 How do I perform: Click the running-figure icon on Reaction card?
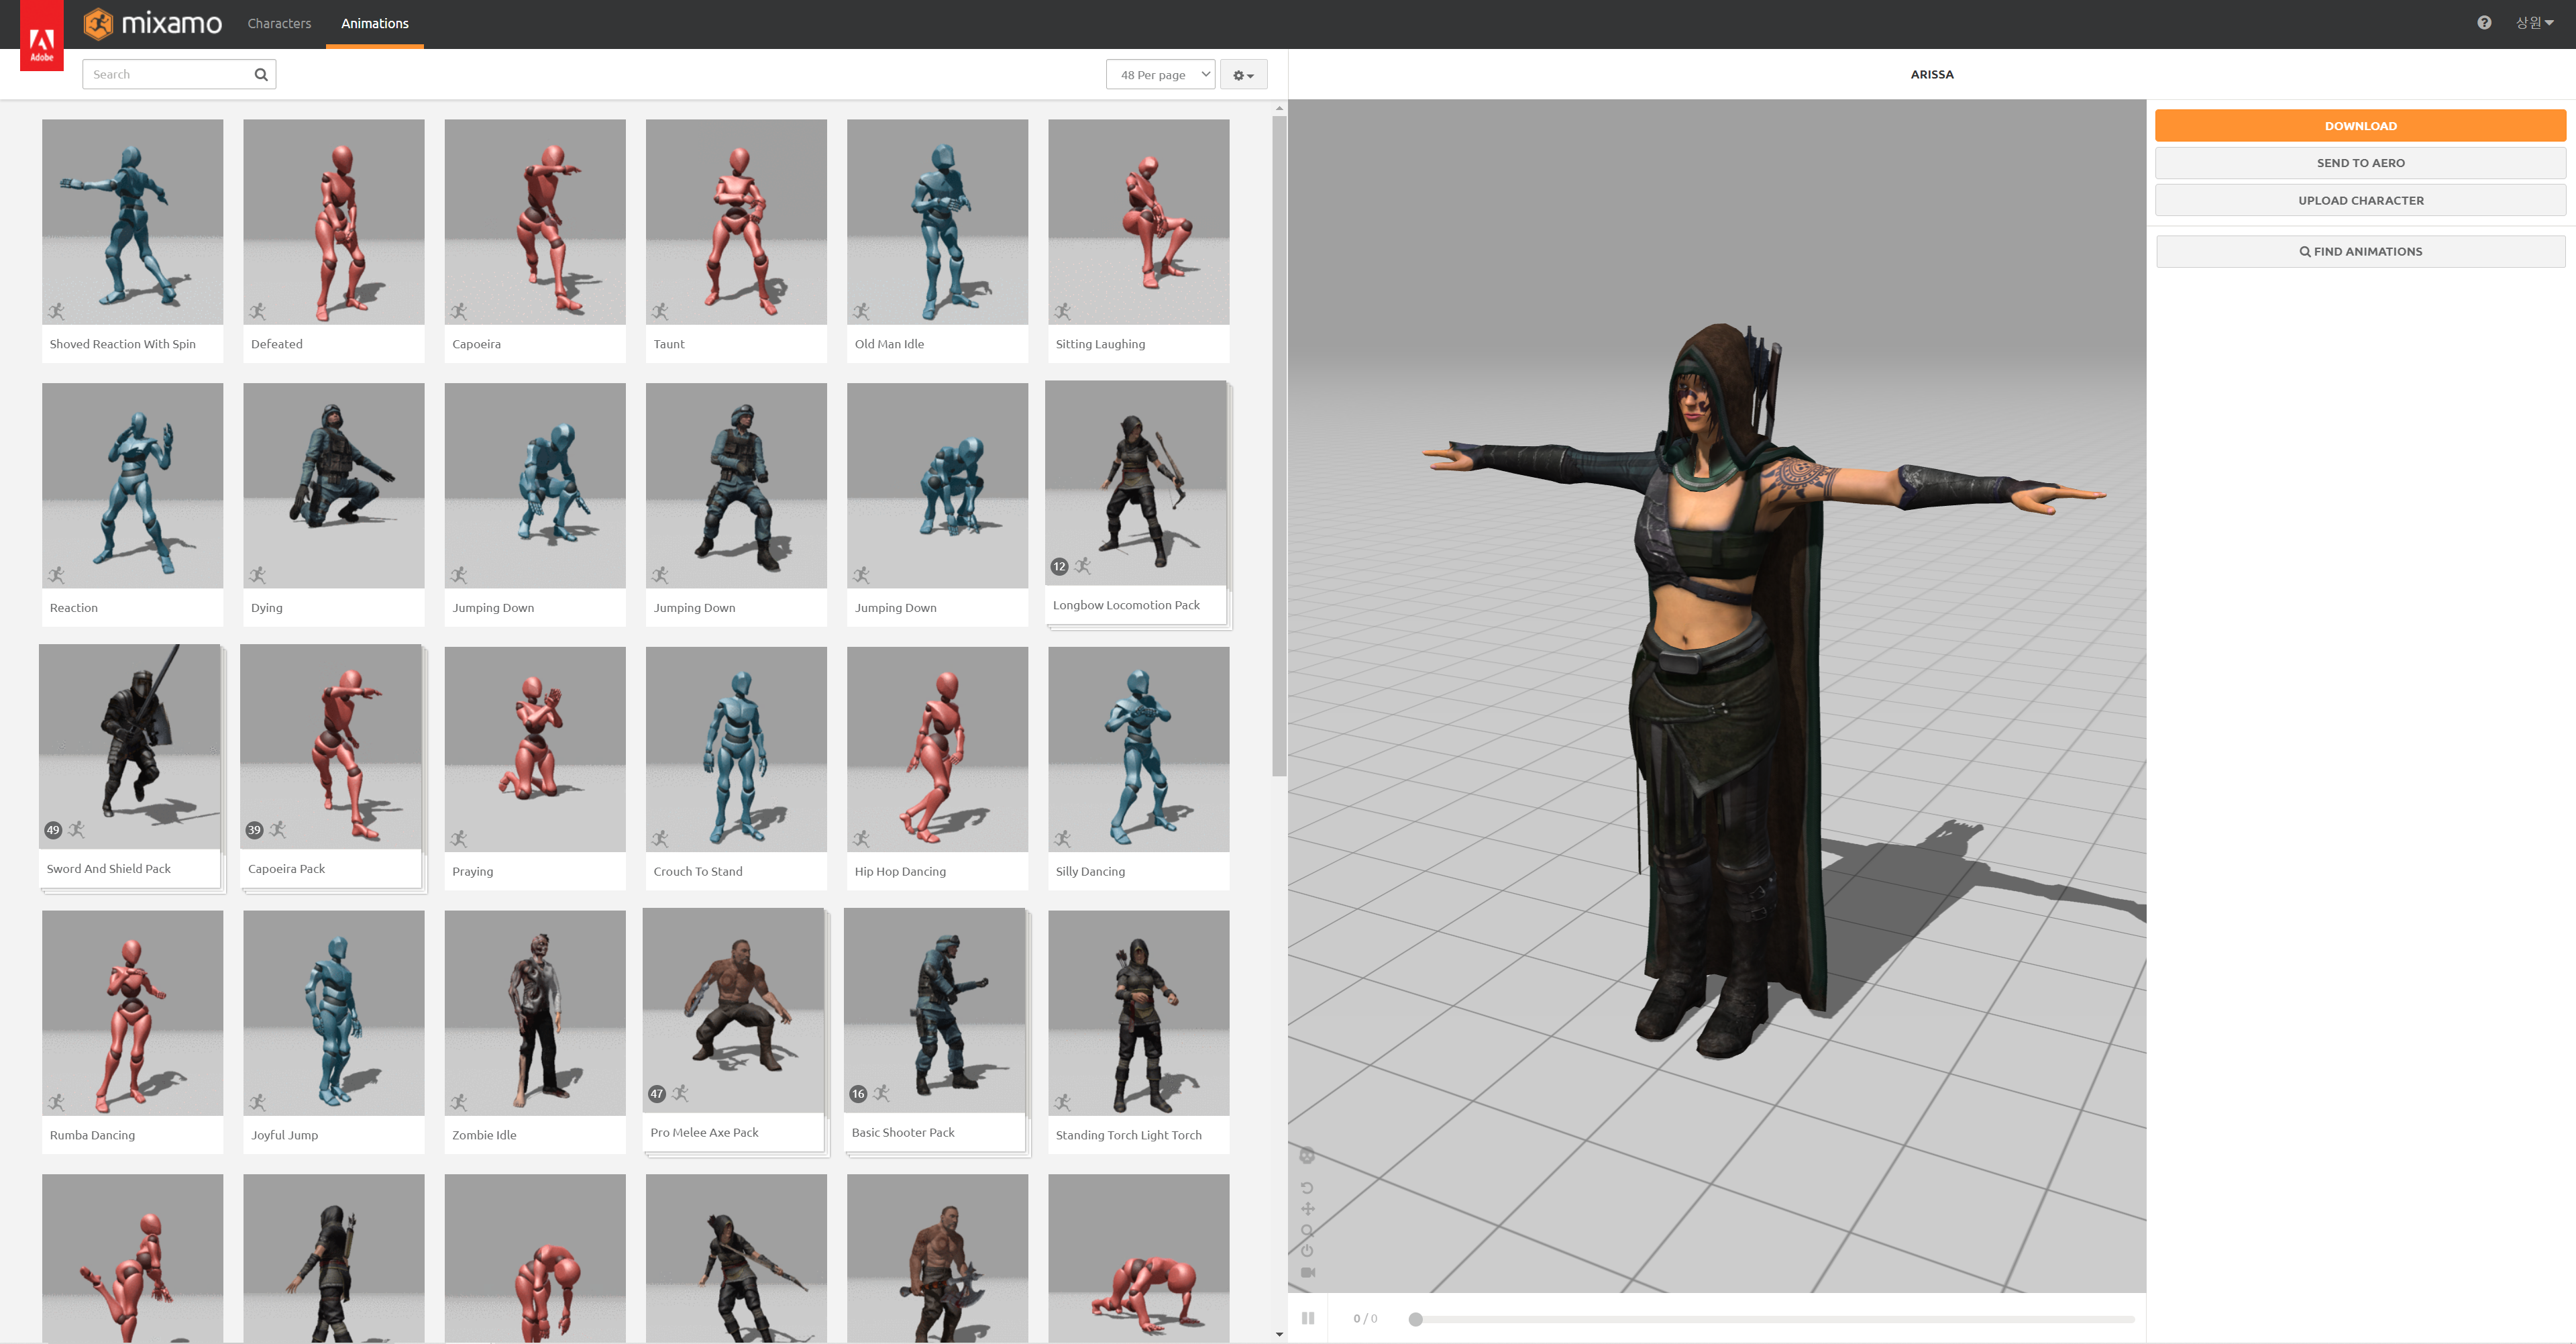[x=56, y=575]
